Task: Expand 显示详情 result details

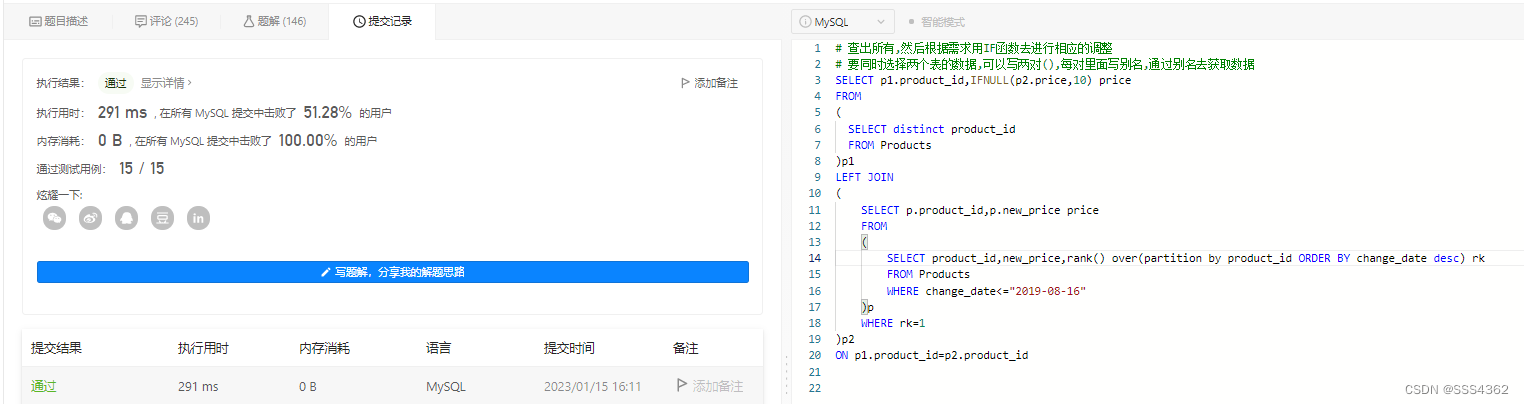Action: (x=166, y=83)
